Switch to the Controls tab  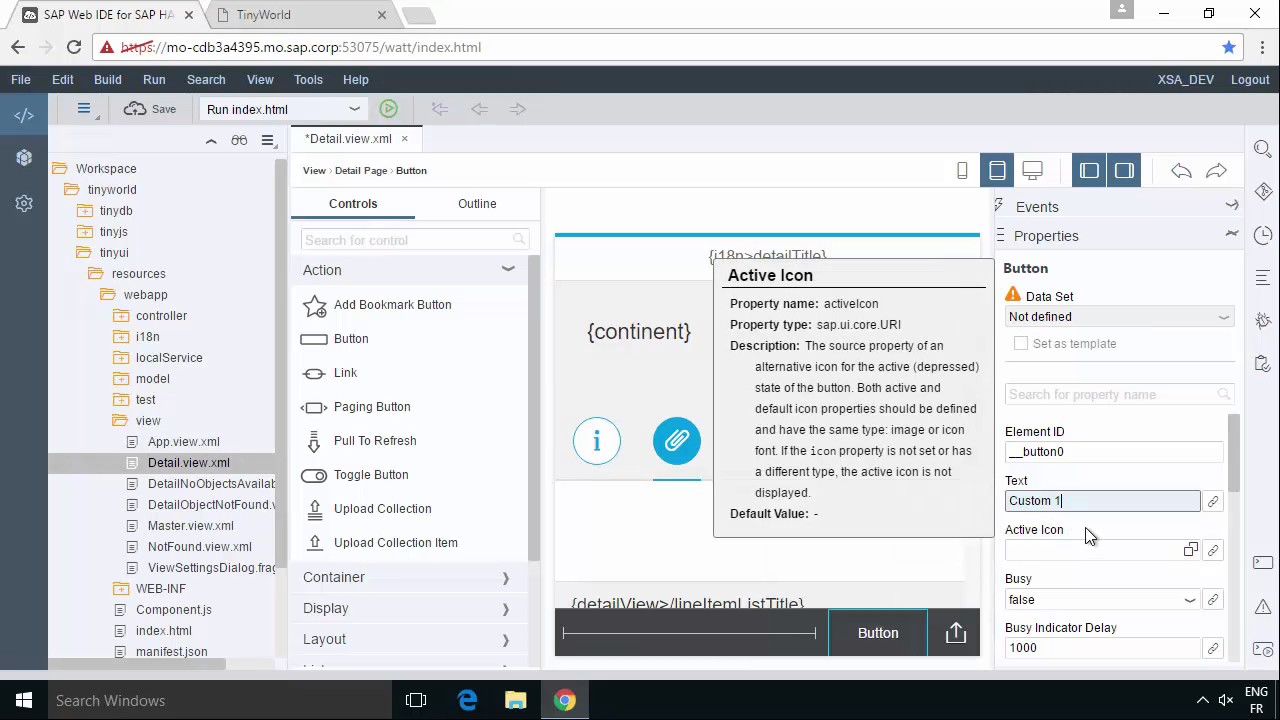click(353, 204)
